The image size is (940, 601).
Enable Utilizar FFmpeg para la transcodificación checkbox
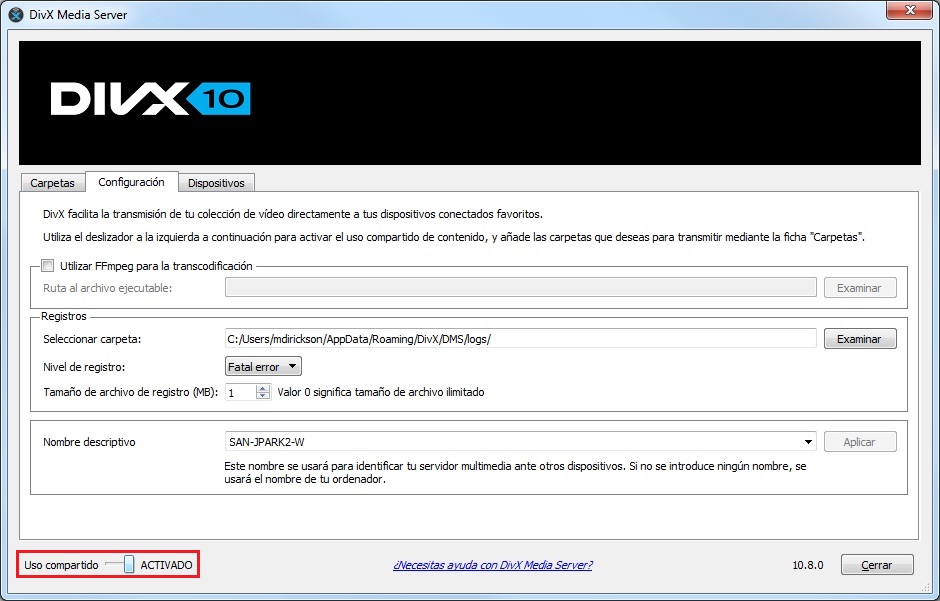click(48, 266)
